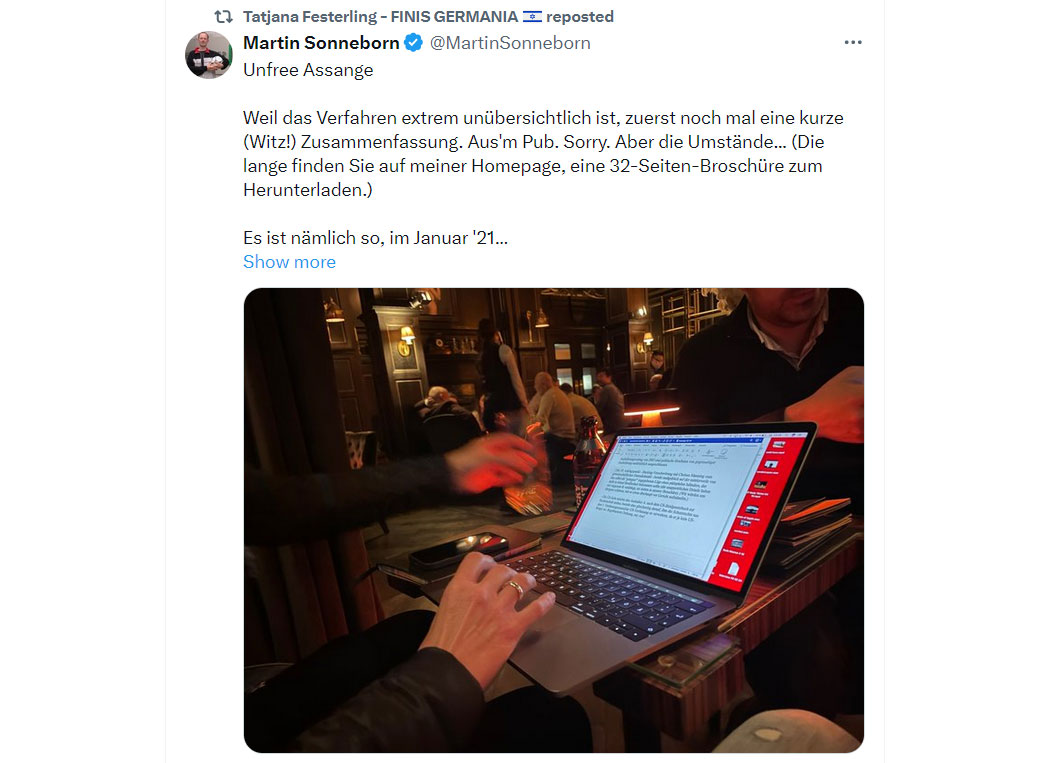The width and height of the screenshot is (1050, 763).
Task: Click the Martin Sonneborn display name
Action: tap(321, 43)
